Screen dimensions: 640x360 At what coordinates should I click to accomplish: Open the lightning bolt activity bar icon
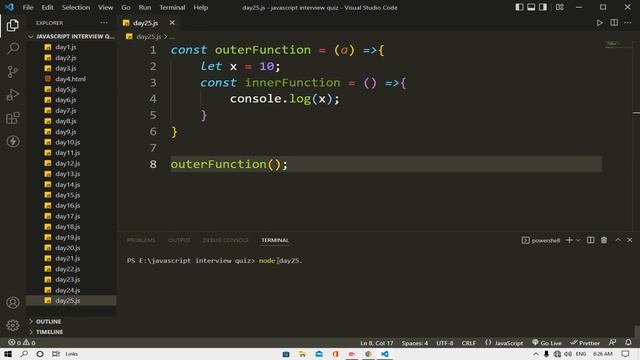[13, 141]
